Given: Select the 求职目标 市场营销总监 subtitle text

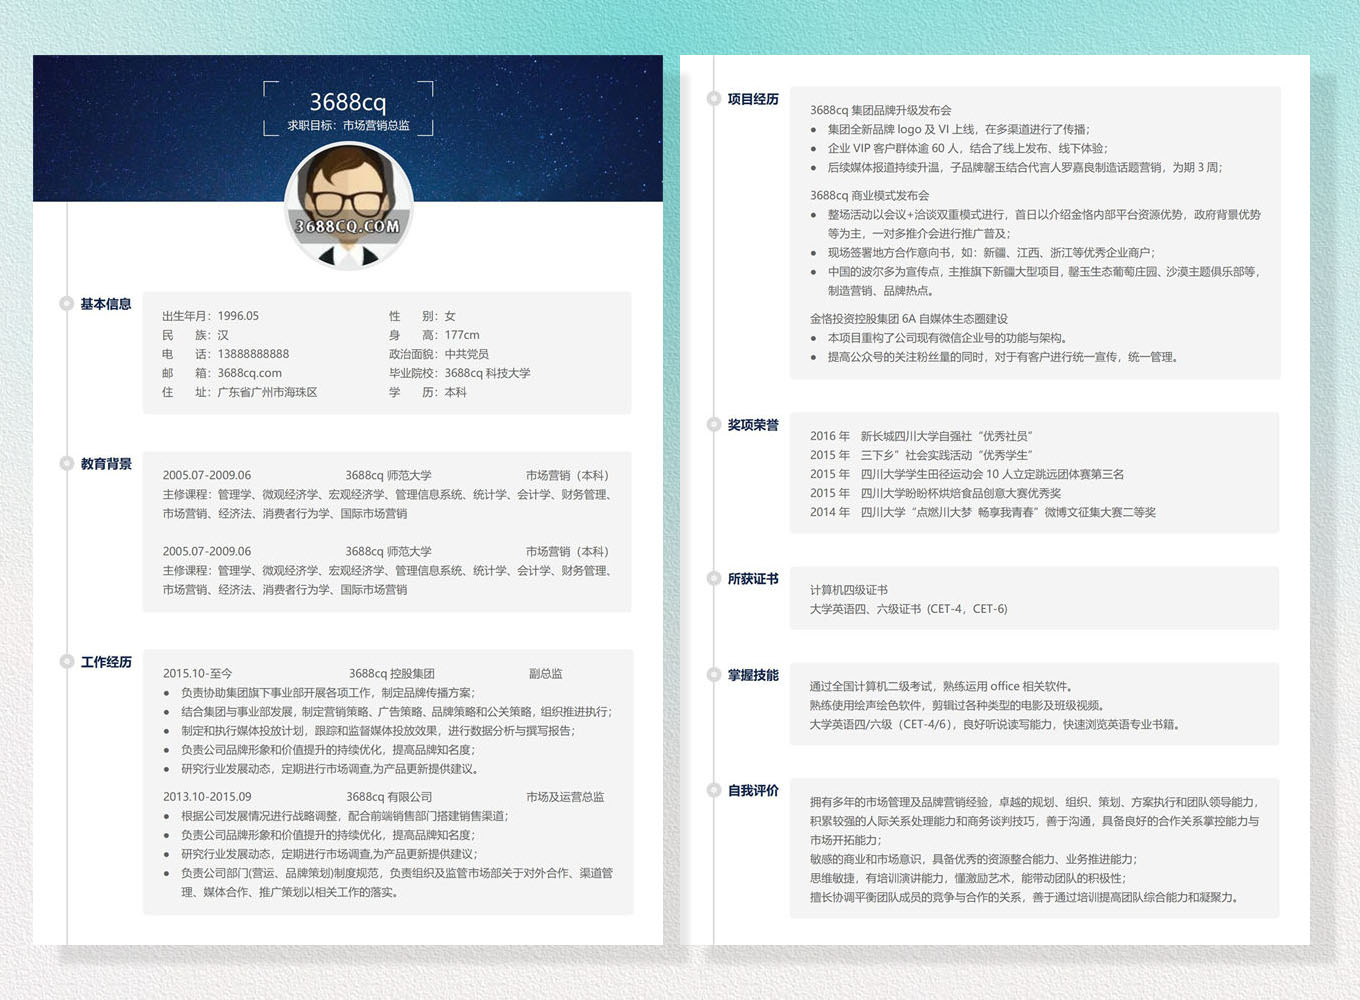Looking at the screenshot, I should click(x=348, y=126).
